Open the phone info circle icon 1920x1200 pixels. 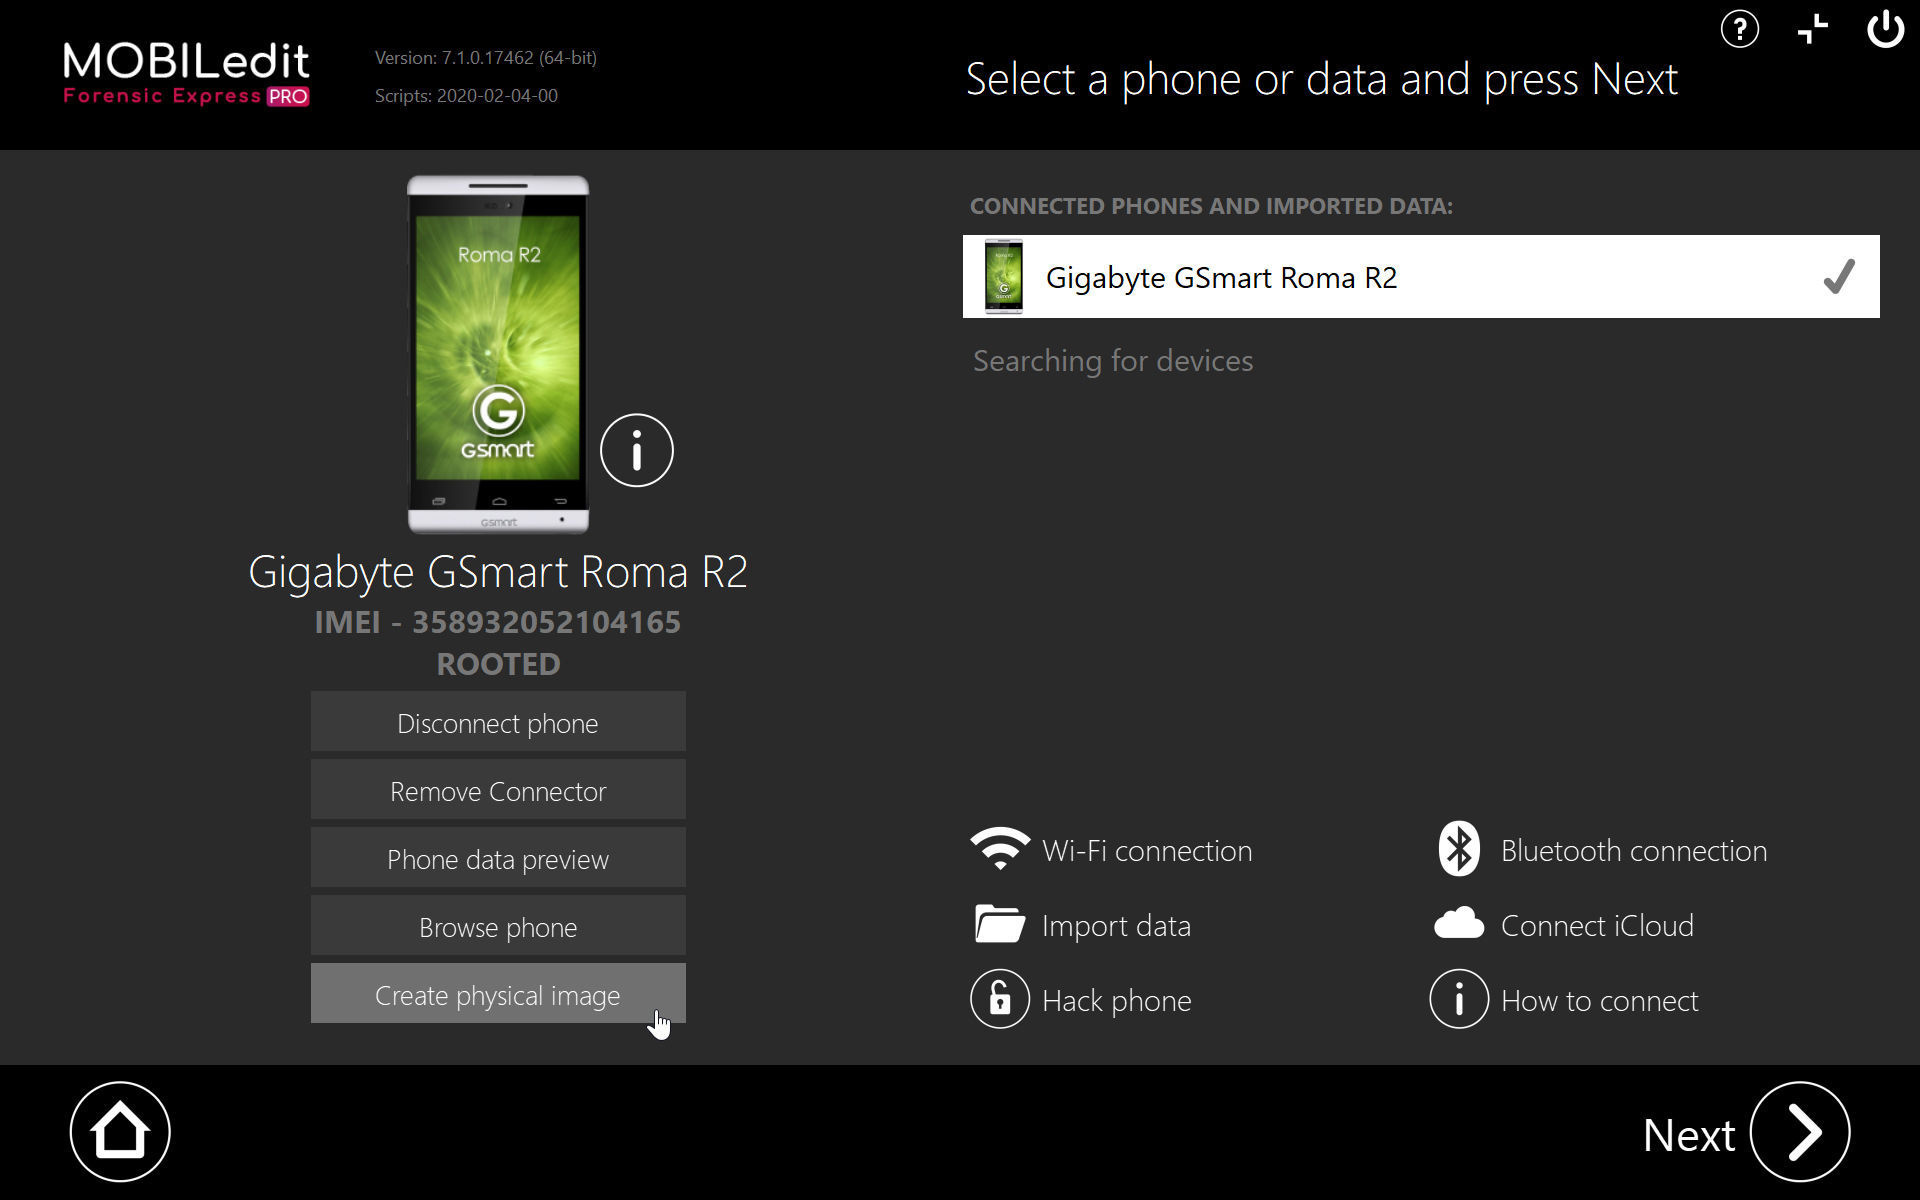pos(637,451)
